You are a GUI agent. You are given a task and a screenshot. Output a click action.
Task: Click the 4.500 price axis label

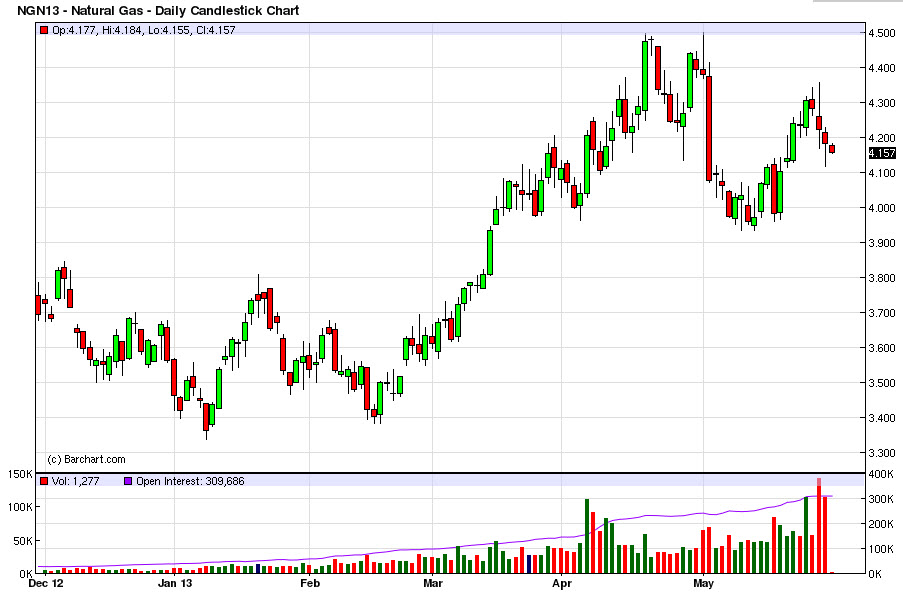click(882, 33)
